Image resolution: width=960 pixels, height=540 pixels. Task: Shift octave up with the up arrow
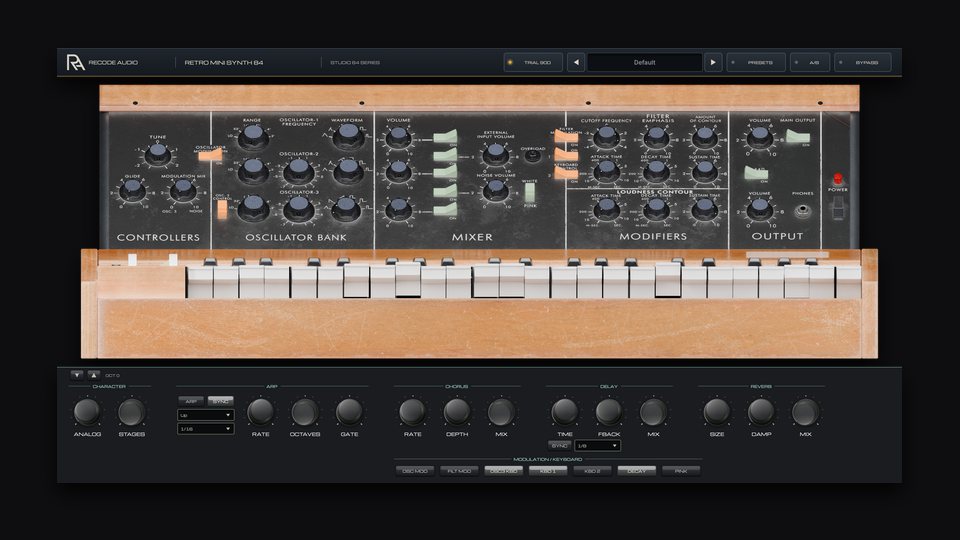pyautogui.click(x=94, y=375)
